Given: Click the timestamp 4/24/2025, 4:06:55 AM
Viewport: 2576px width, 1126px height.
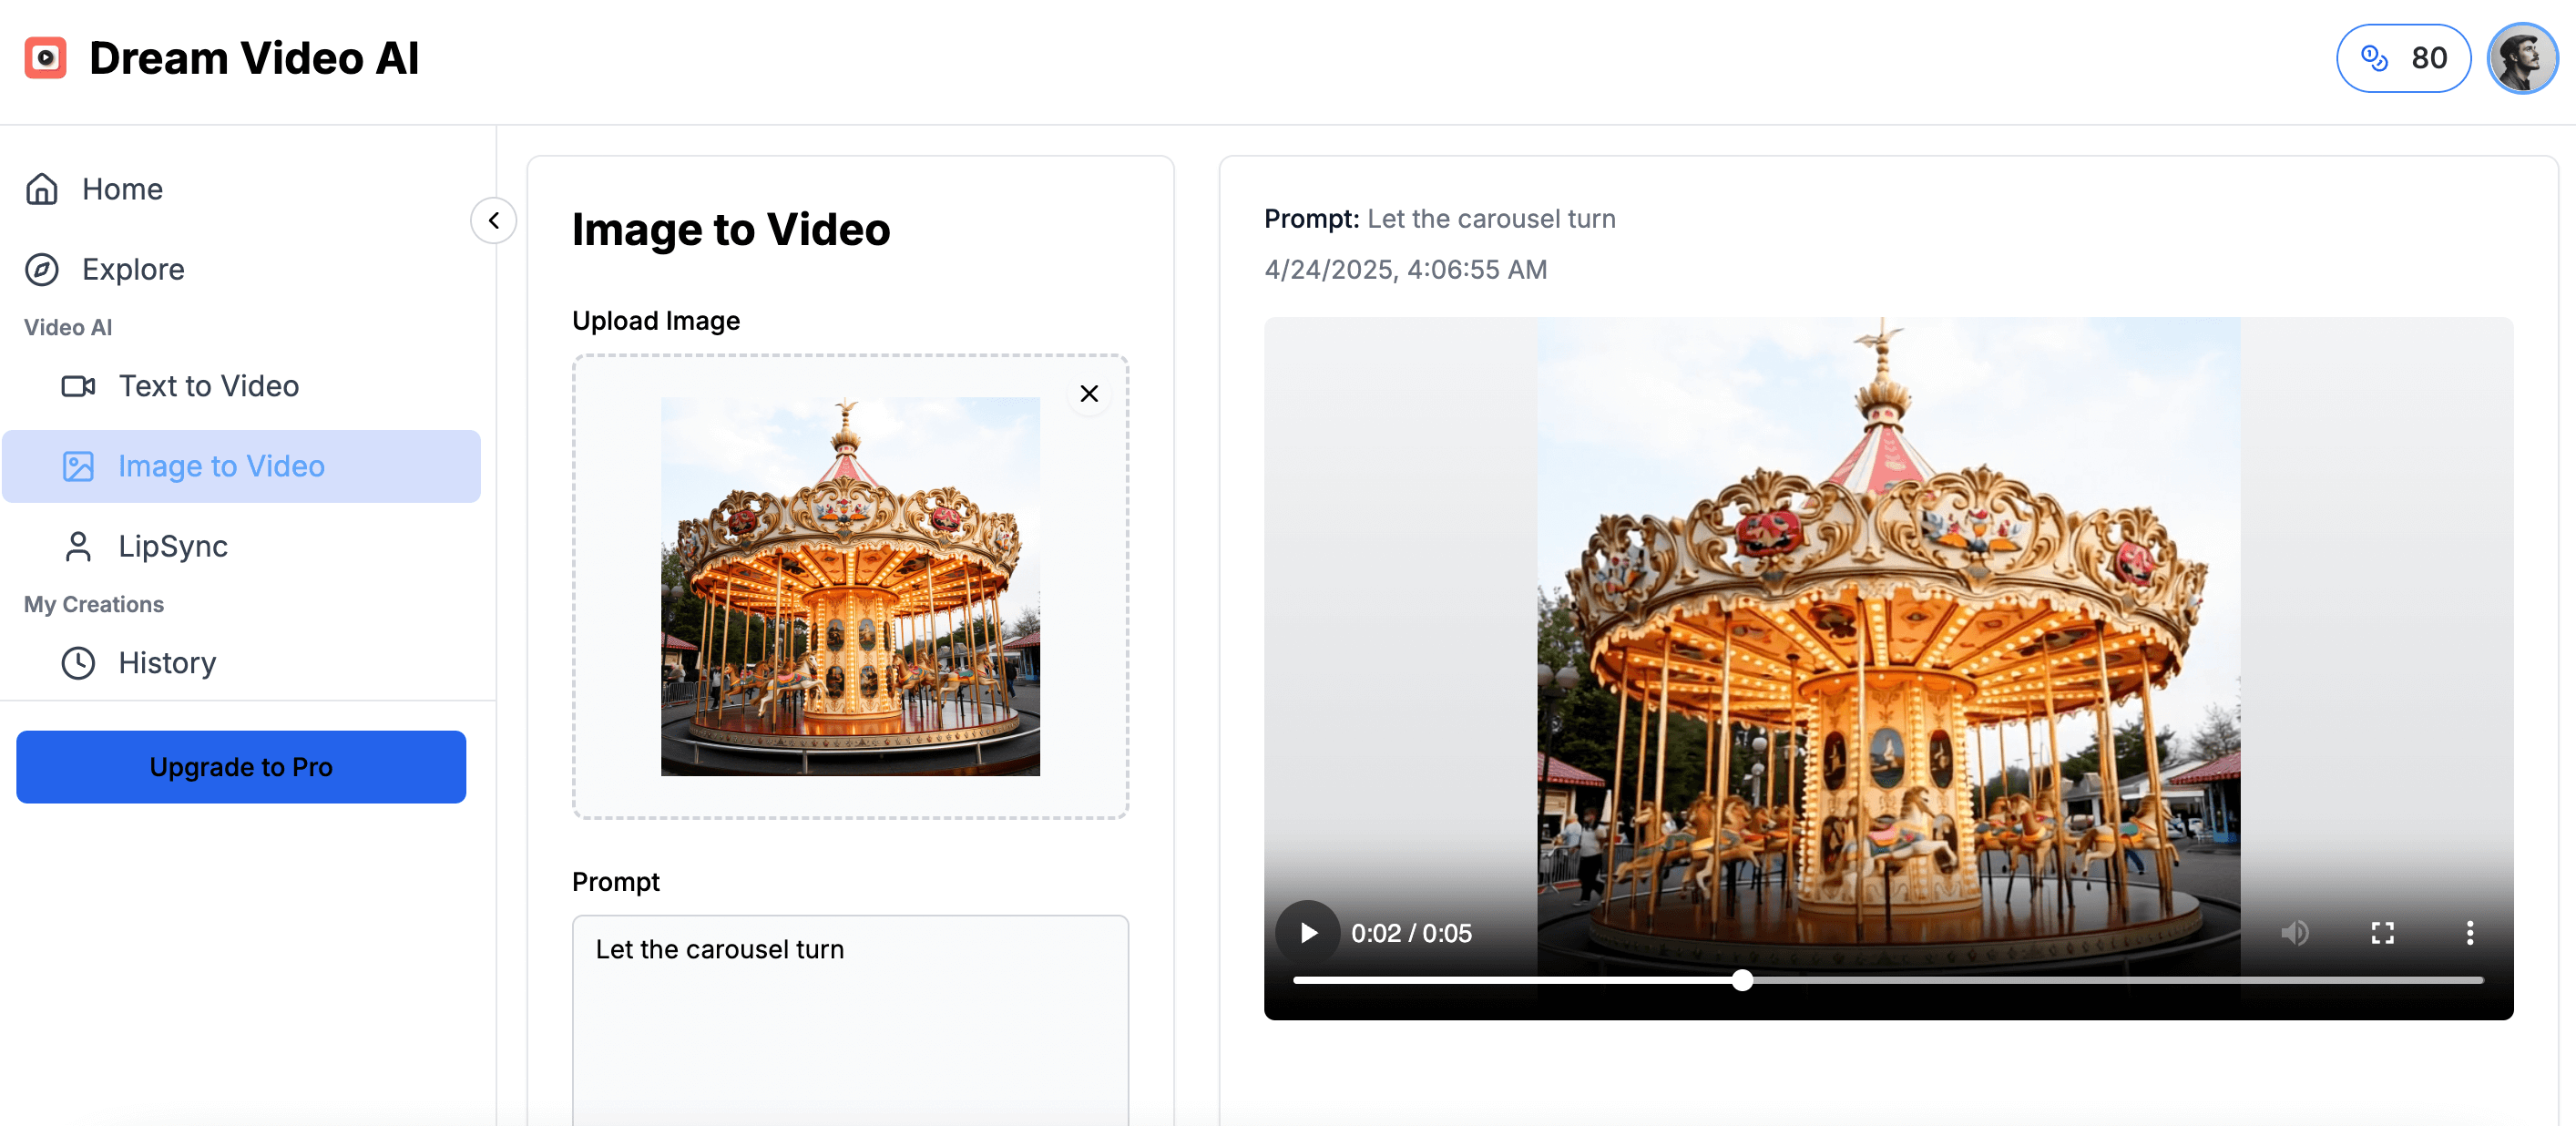Looking at the screenshot, I should point(1406,270).
